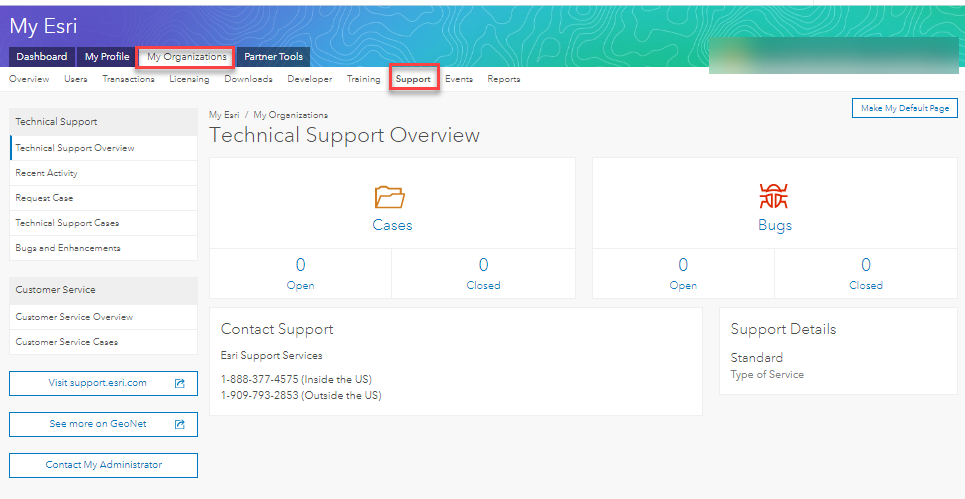Click the Technical Support Overview page title
Image resolution: width=965 pixels, height=499 pixels.
click(345, 135)
